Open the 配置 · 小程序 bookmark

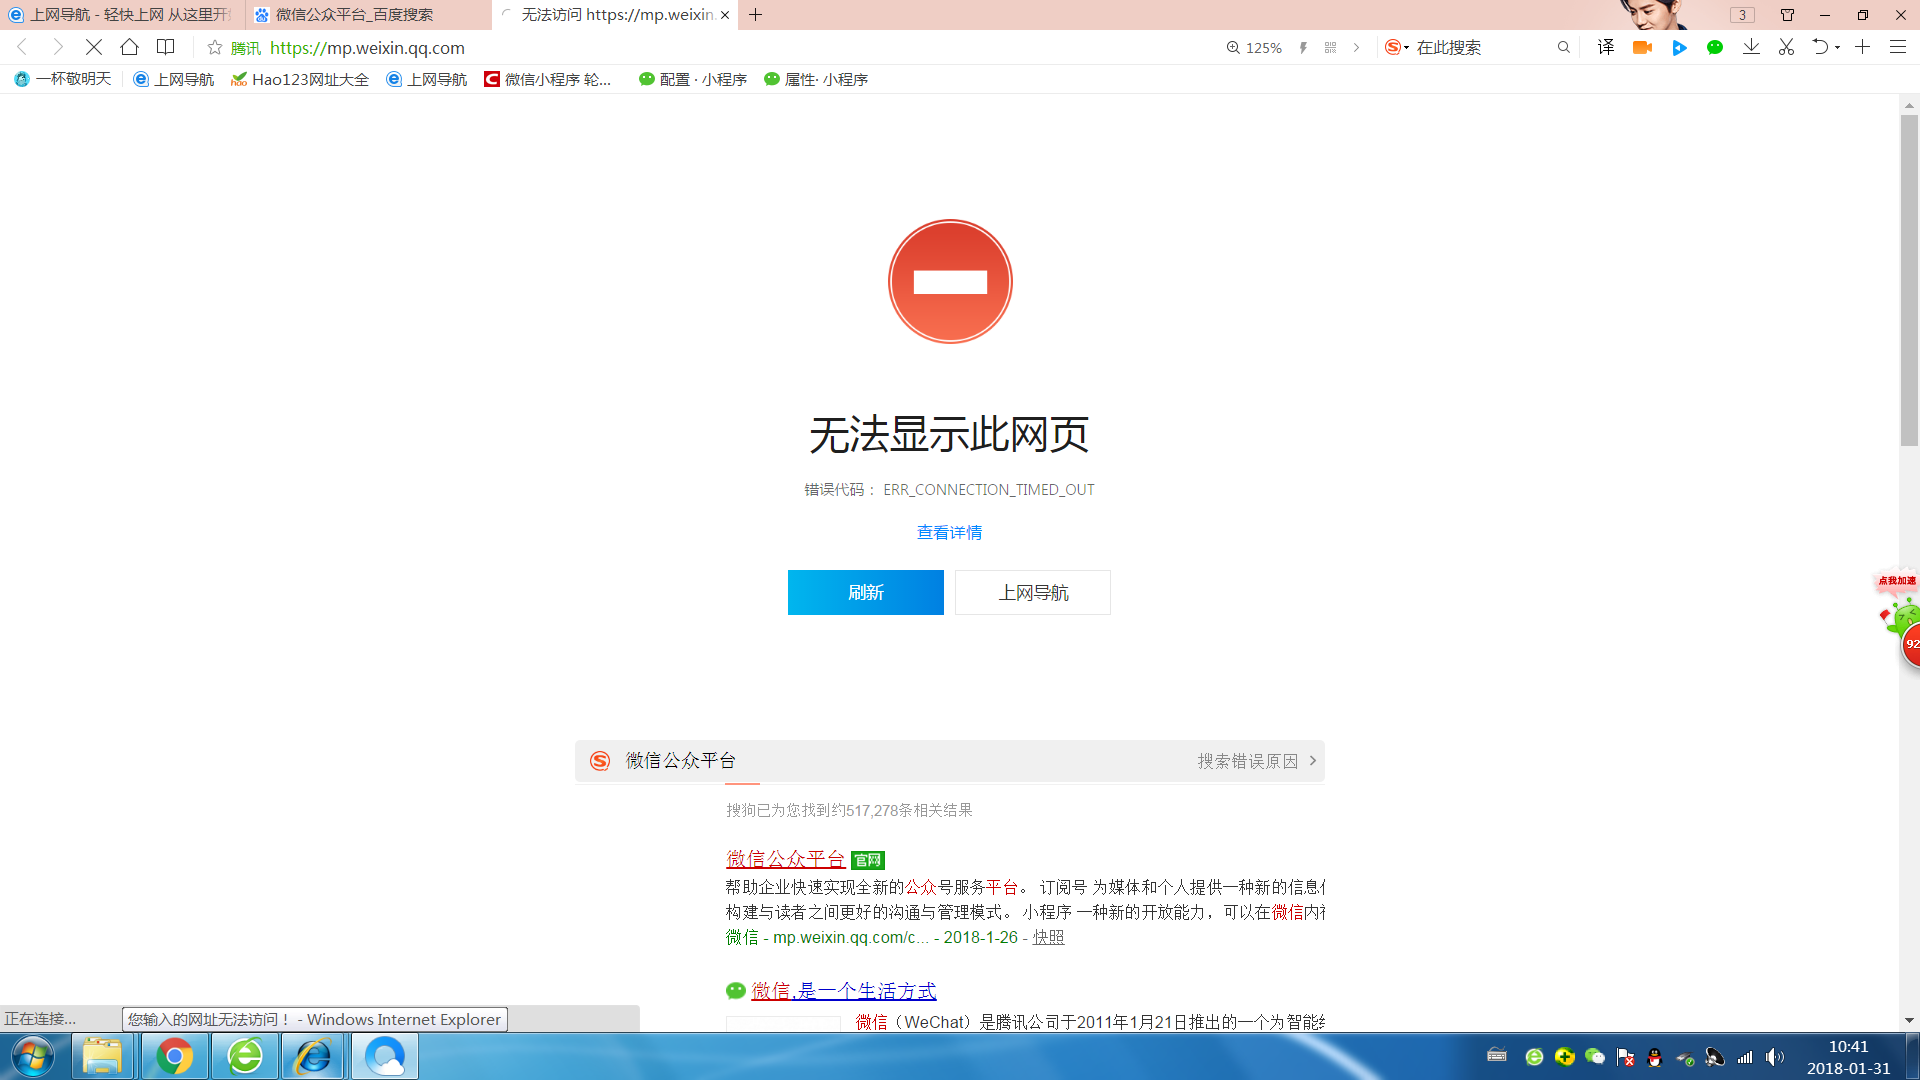[692, 79]
